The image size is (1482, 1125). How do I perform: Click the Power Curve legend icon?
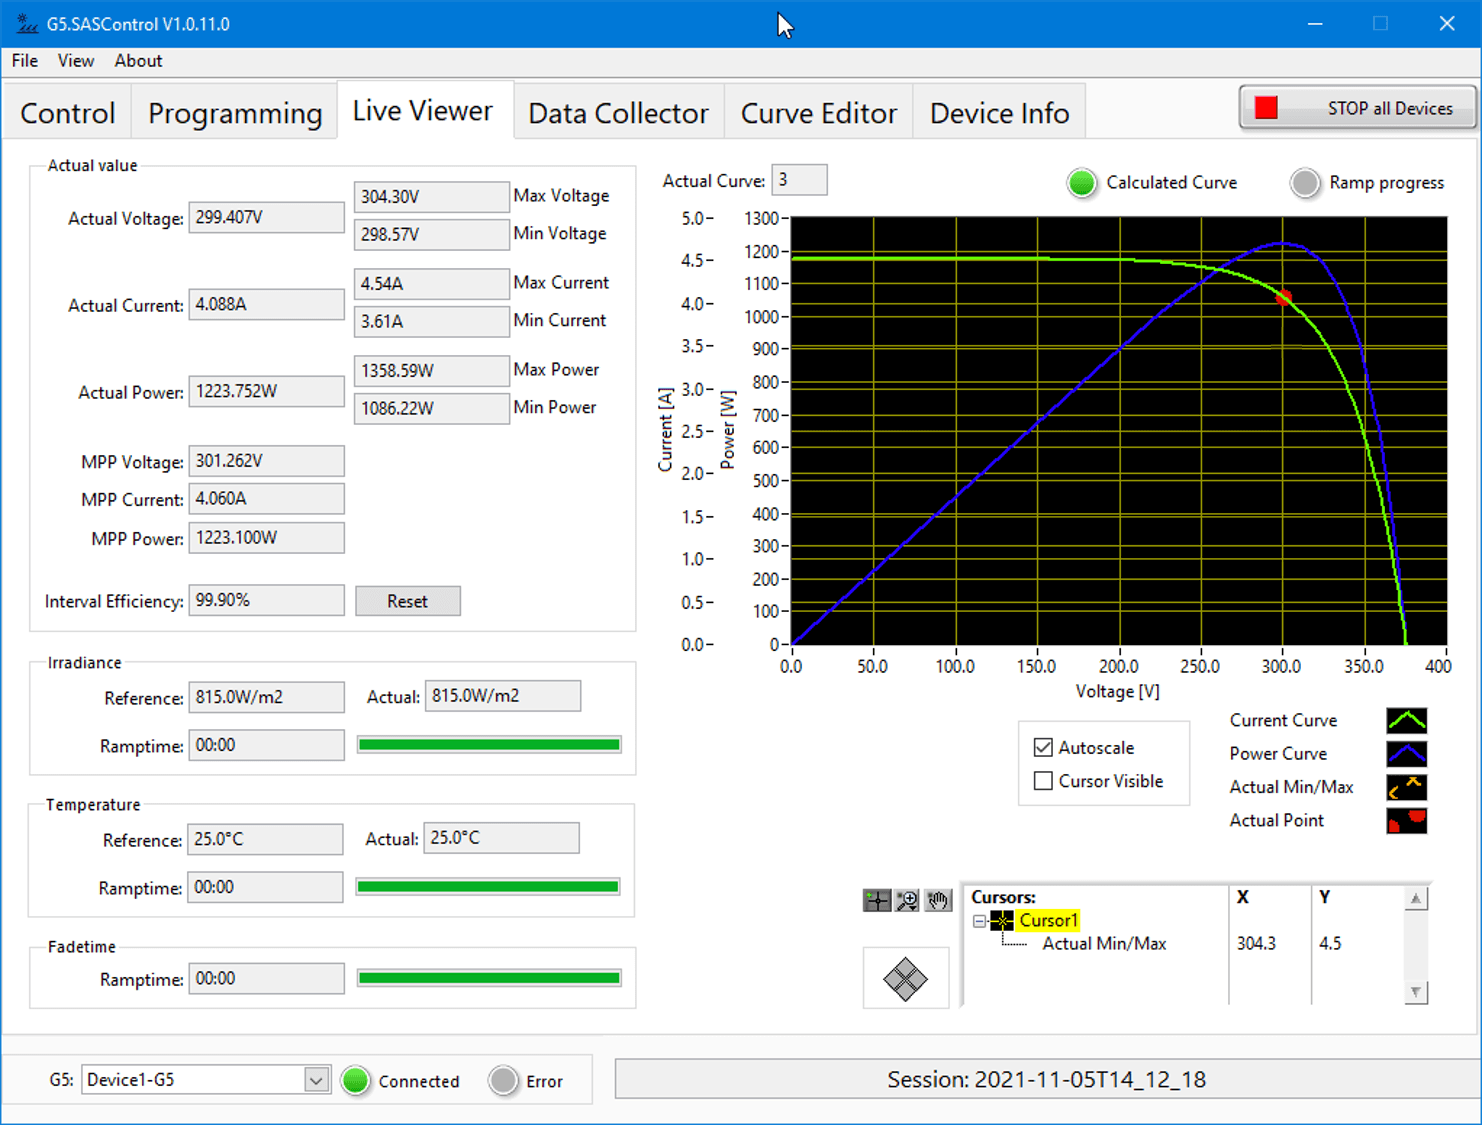tap(1406, 754)
